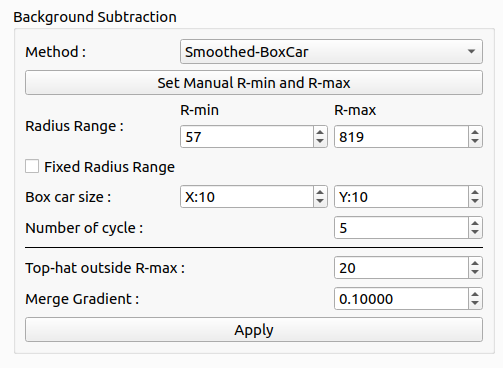This screenshot has width=503, height=368.
Task: Increment box car X size up arrow
Action: coord(320,192)
